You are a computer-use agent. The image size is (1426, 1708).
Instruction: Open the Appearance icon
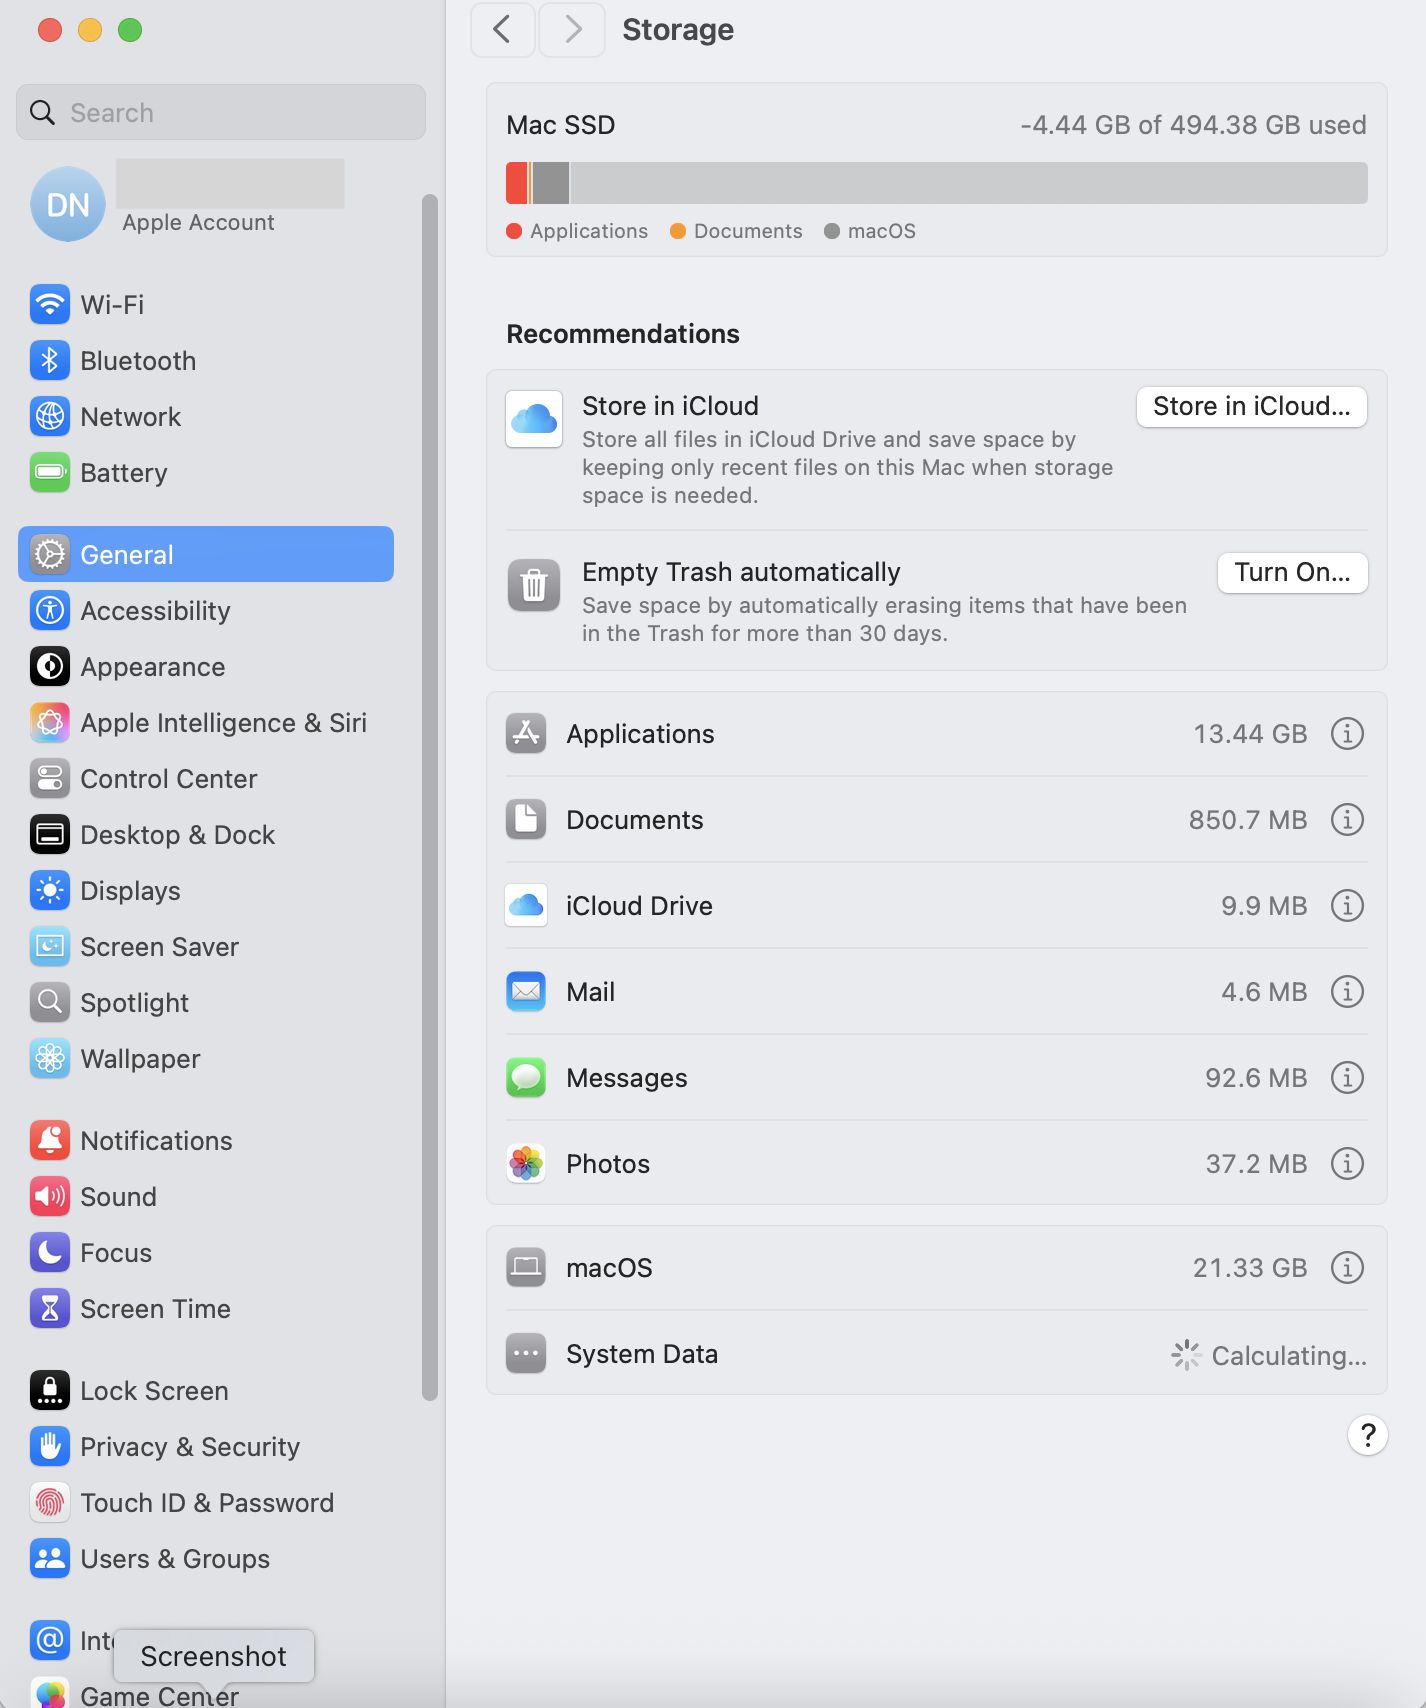click(50, 666)
